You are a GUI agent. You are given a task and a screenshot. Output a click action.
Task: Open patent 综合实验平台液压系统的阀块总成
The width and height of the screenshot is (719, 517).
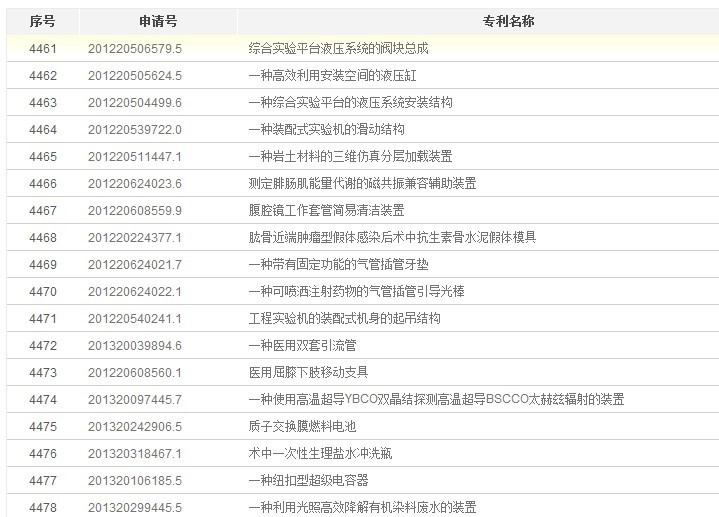[338, 48]
